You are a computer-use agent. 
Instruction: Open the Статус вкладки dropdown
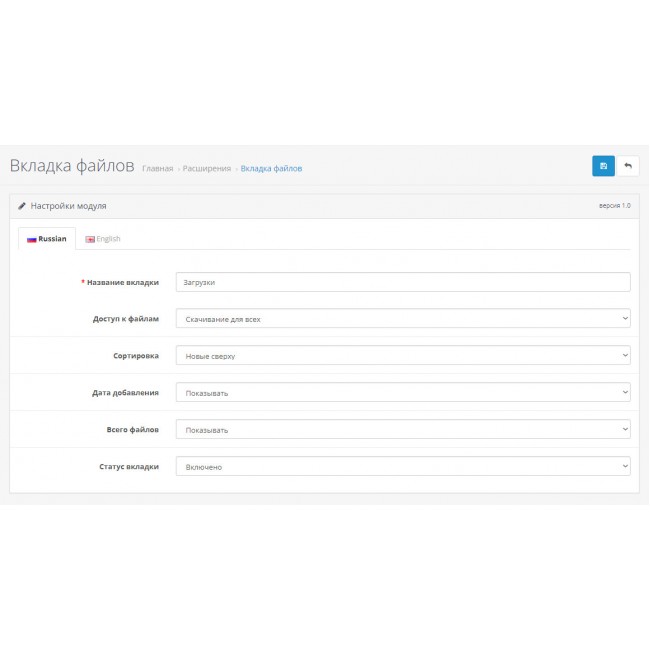[402, 466]
